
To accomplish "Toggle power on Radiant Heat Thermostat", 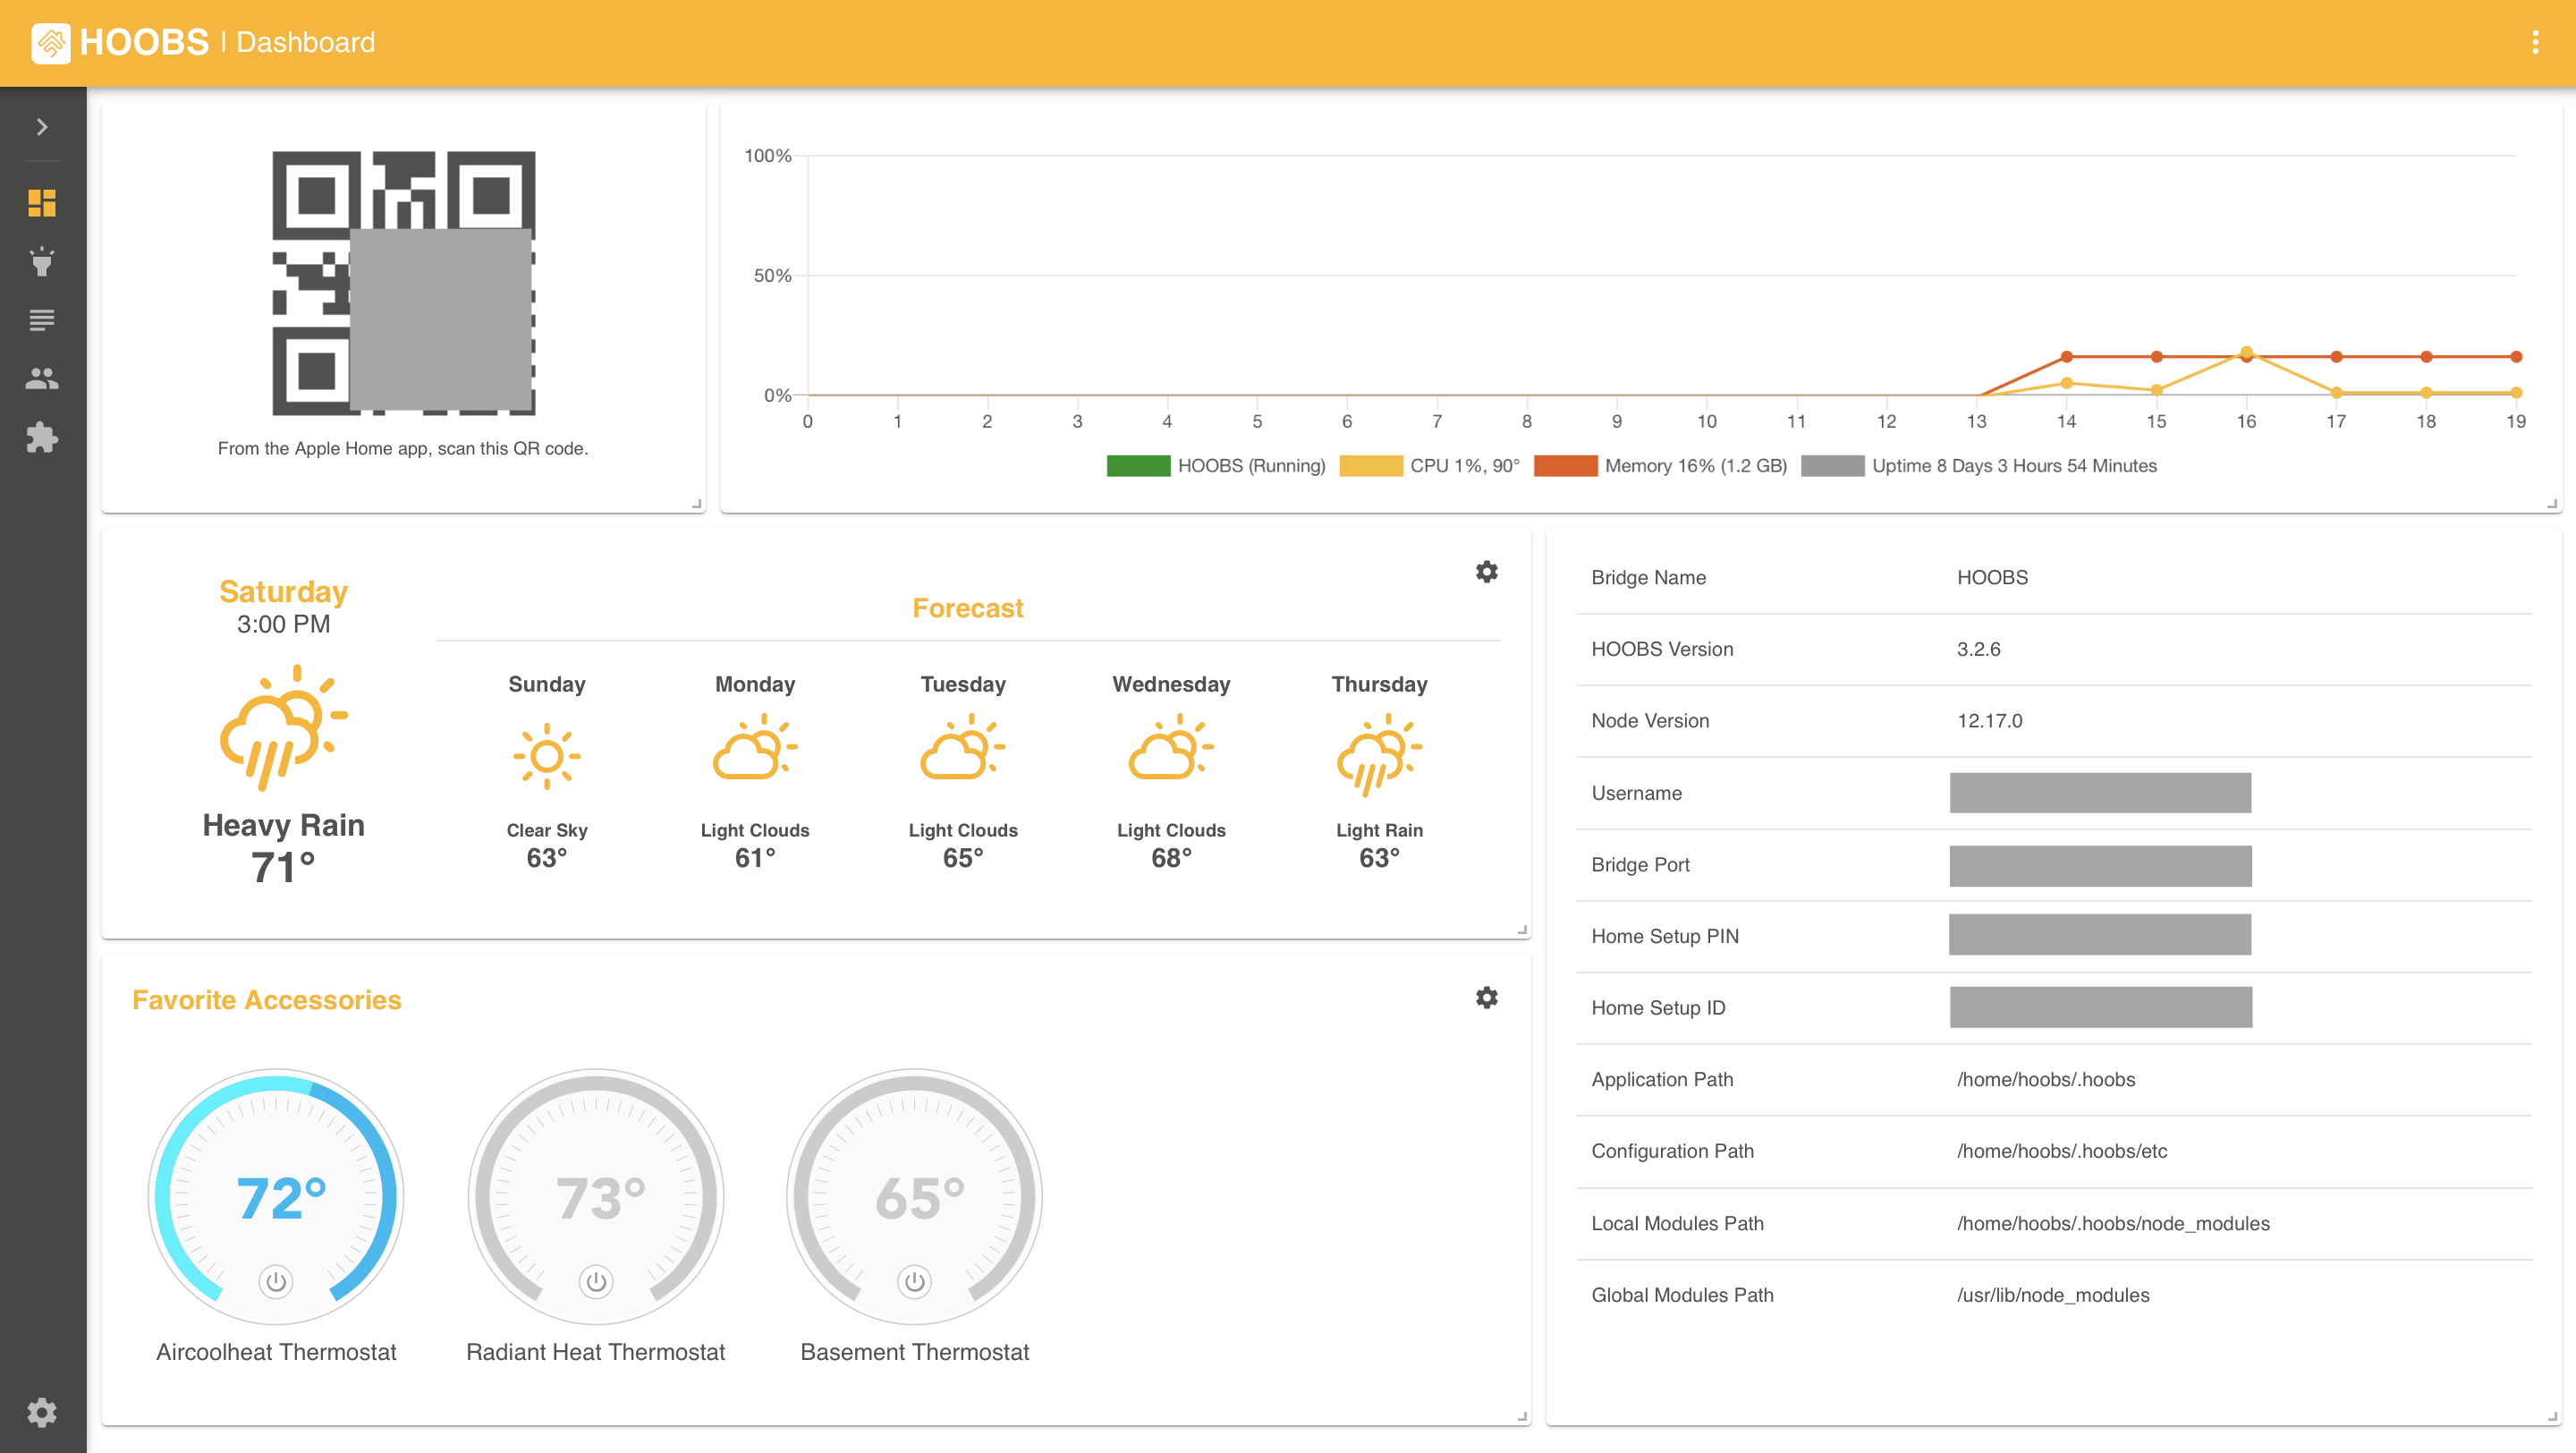I will (x=596, y=1281).
